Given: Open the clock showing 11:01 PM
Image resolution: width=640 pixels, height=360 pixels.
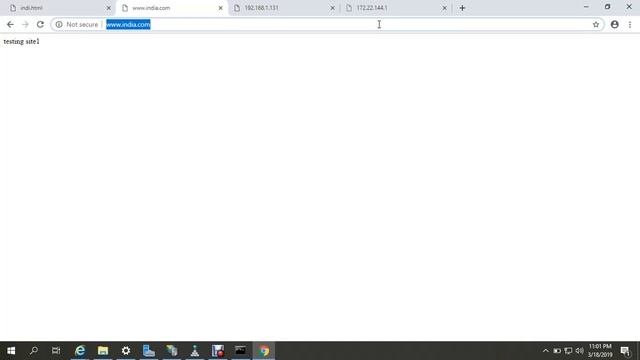Looking at the screenshot, I should [600, 351].
